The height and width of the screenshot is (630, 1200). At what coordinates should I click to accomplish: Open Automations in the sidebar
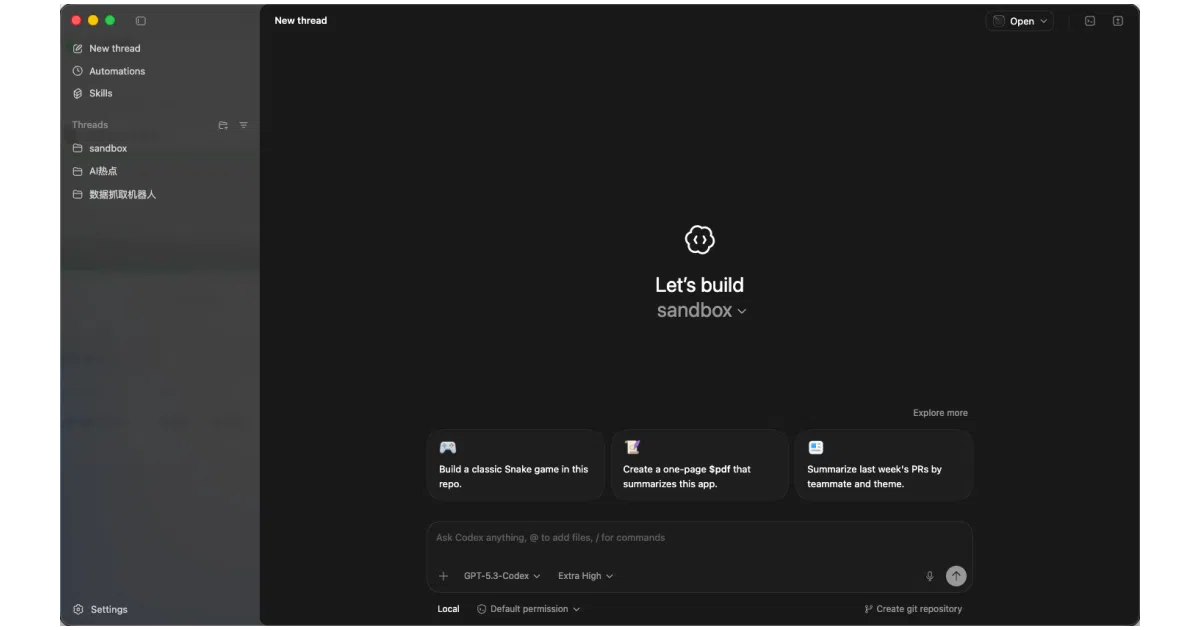click(x=109, y=71)
